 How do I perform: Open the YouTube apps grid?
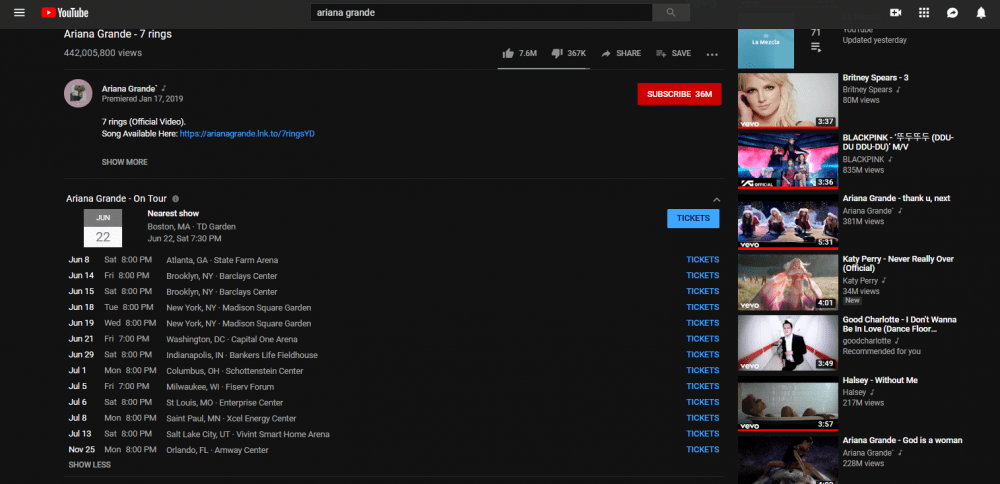(x=923, y=13)
